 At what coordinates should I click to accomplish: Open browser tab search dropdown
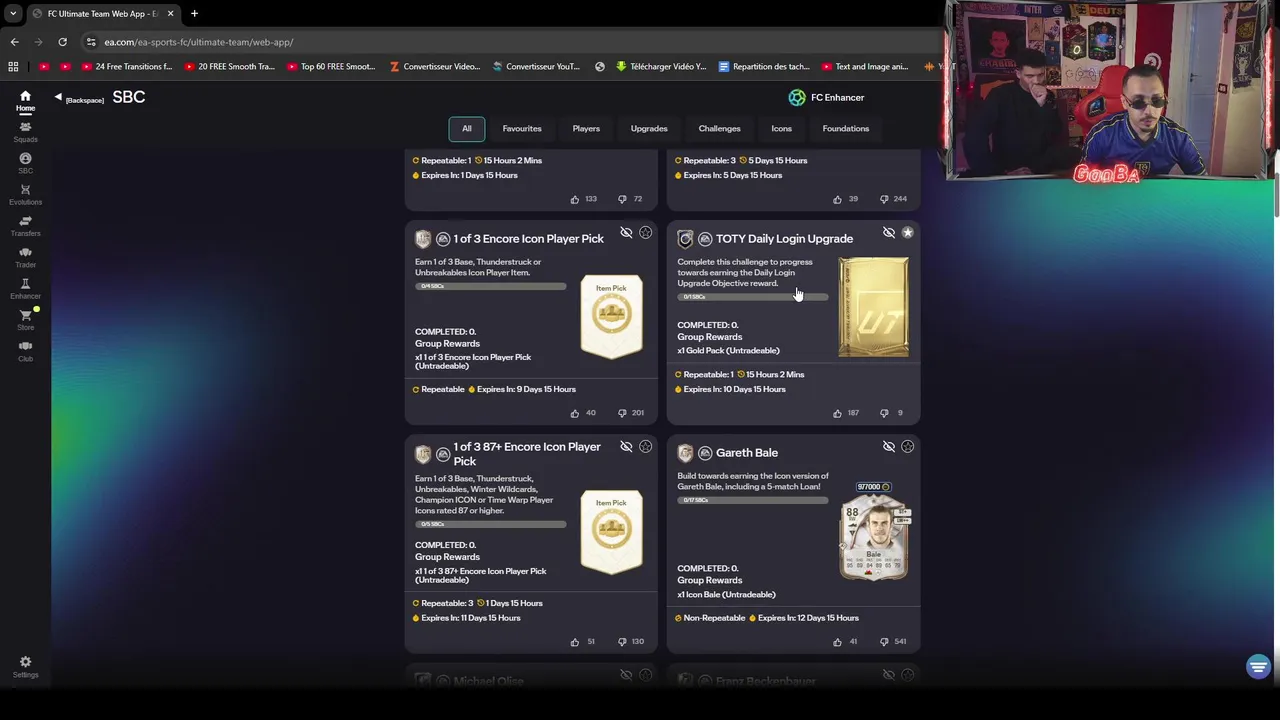coord(13,14)
